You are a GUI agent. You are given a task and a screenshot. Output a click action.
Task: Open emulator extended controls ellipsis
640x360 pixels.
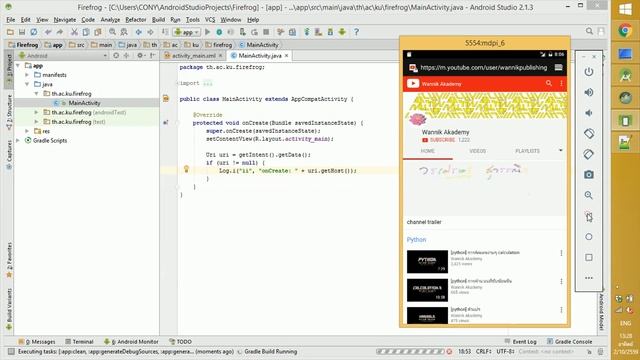pyautogui.click(x=589, y=278)
